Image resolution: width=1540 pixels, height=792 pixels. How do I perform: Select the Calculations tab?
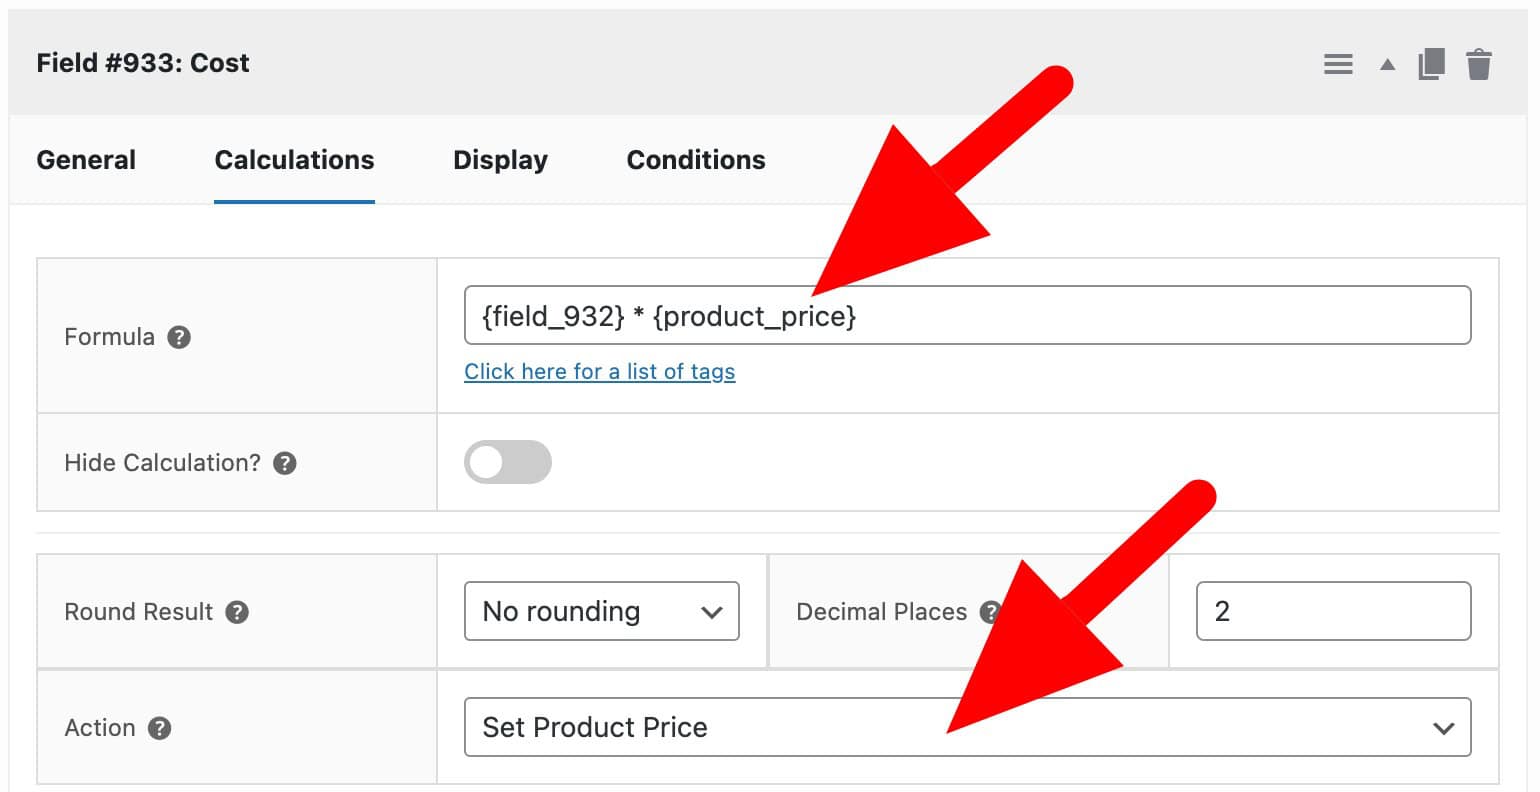tap(294, 160)
